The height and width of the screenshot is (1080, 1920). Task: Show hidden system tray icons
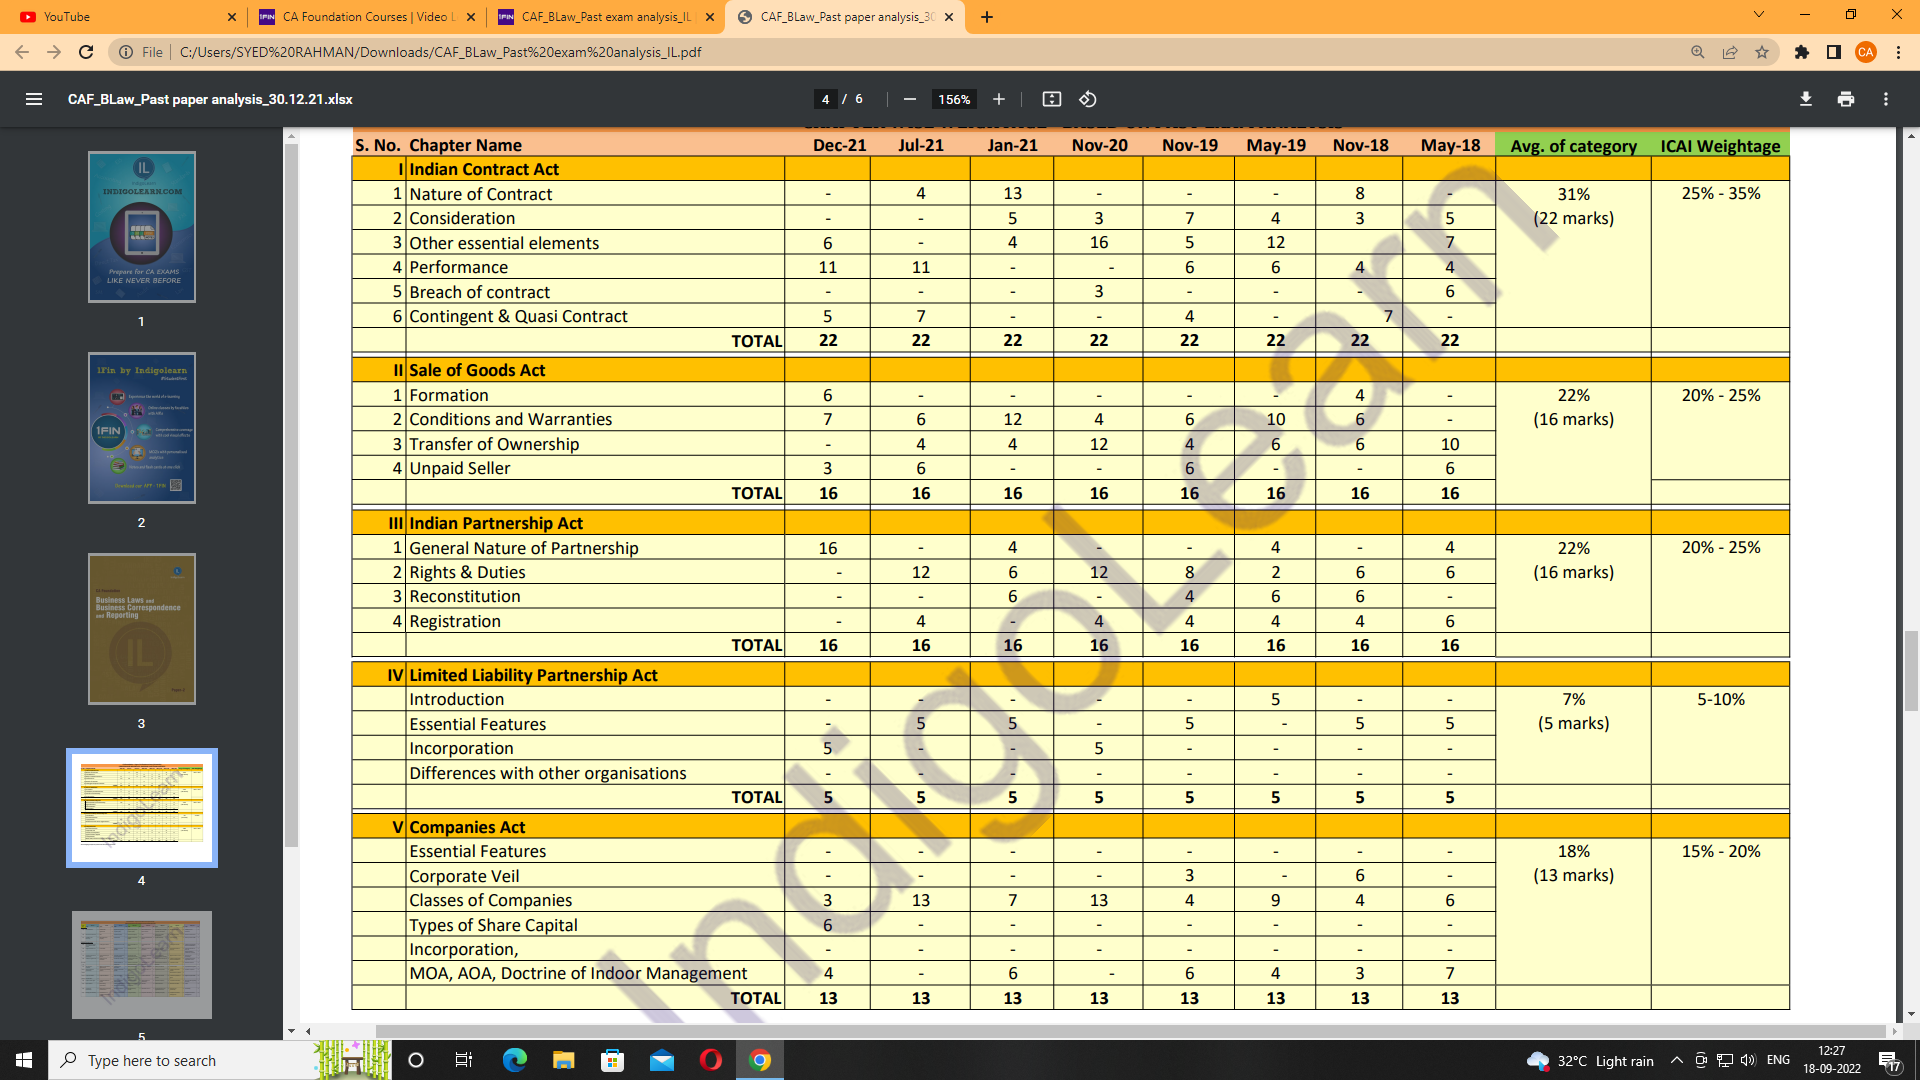click(1676, 1060)
